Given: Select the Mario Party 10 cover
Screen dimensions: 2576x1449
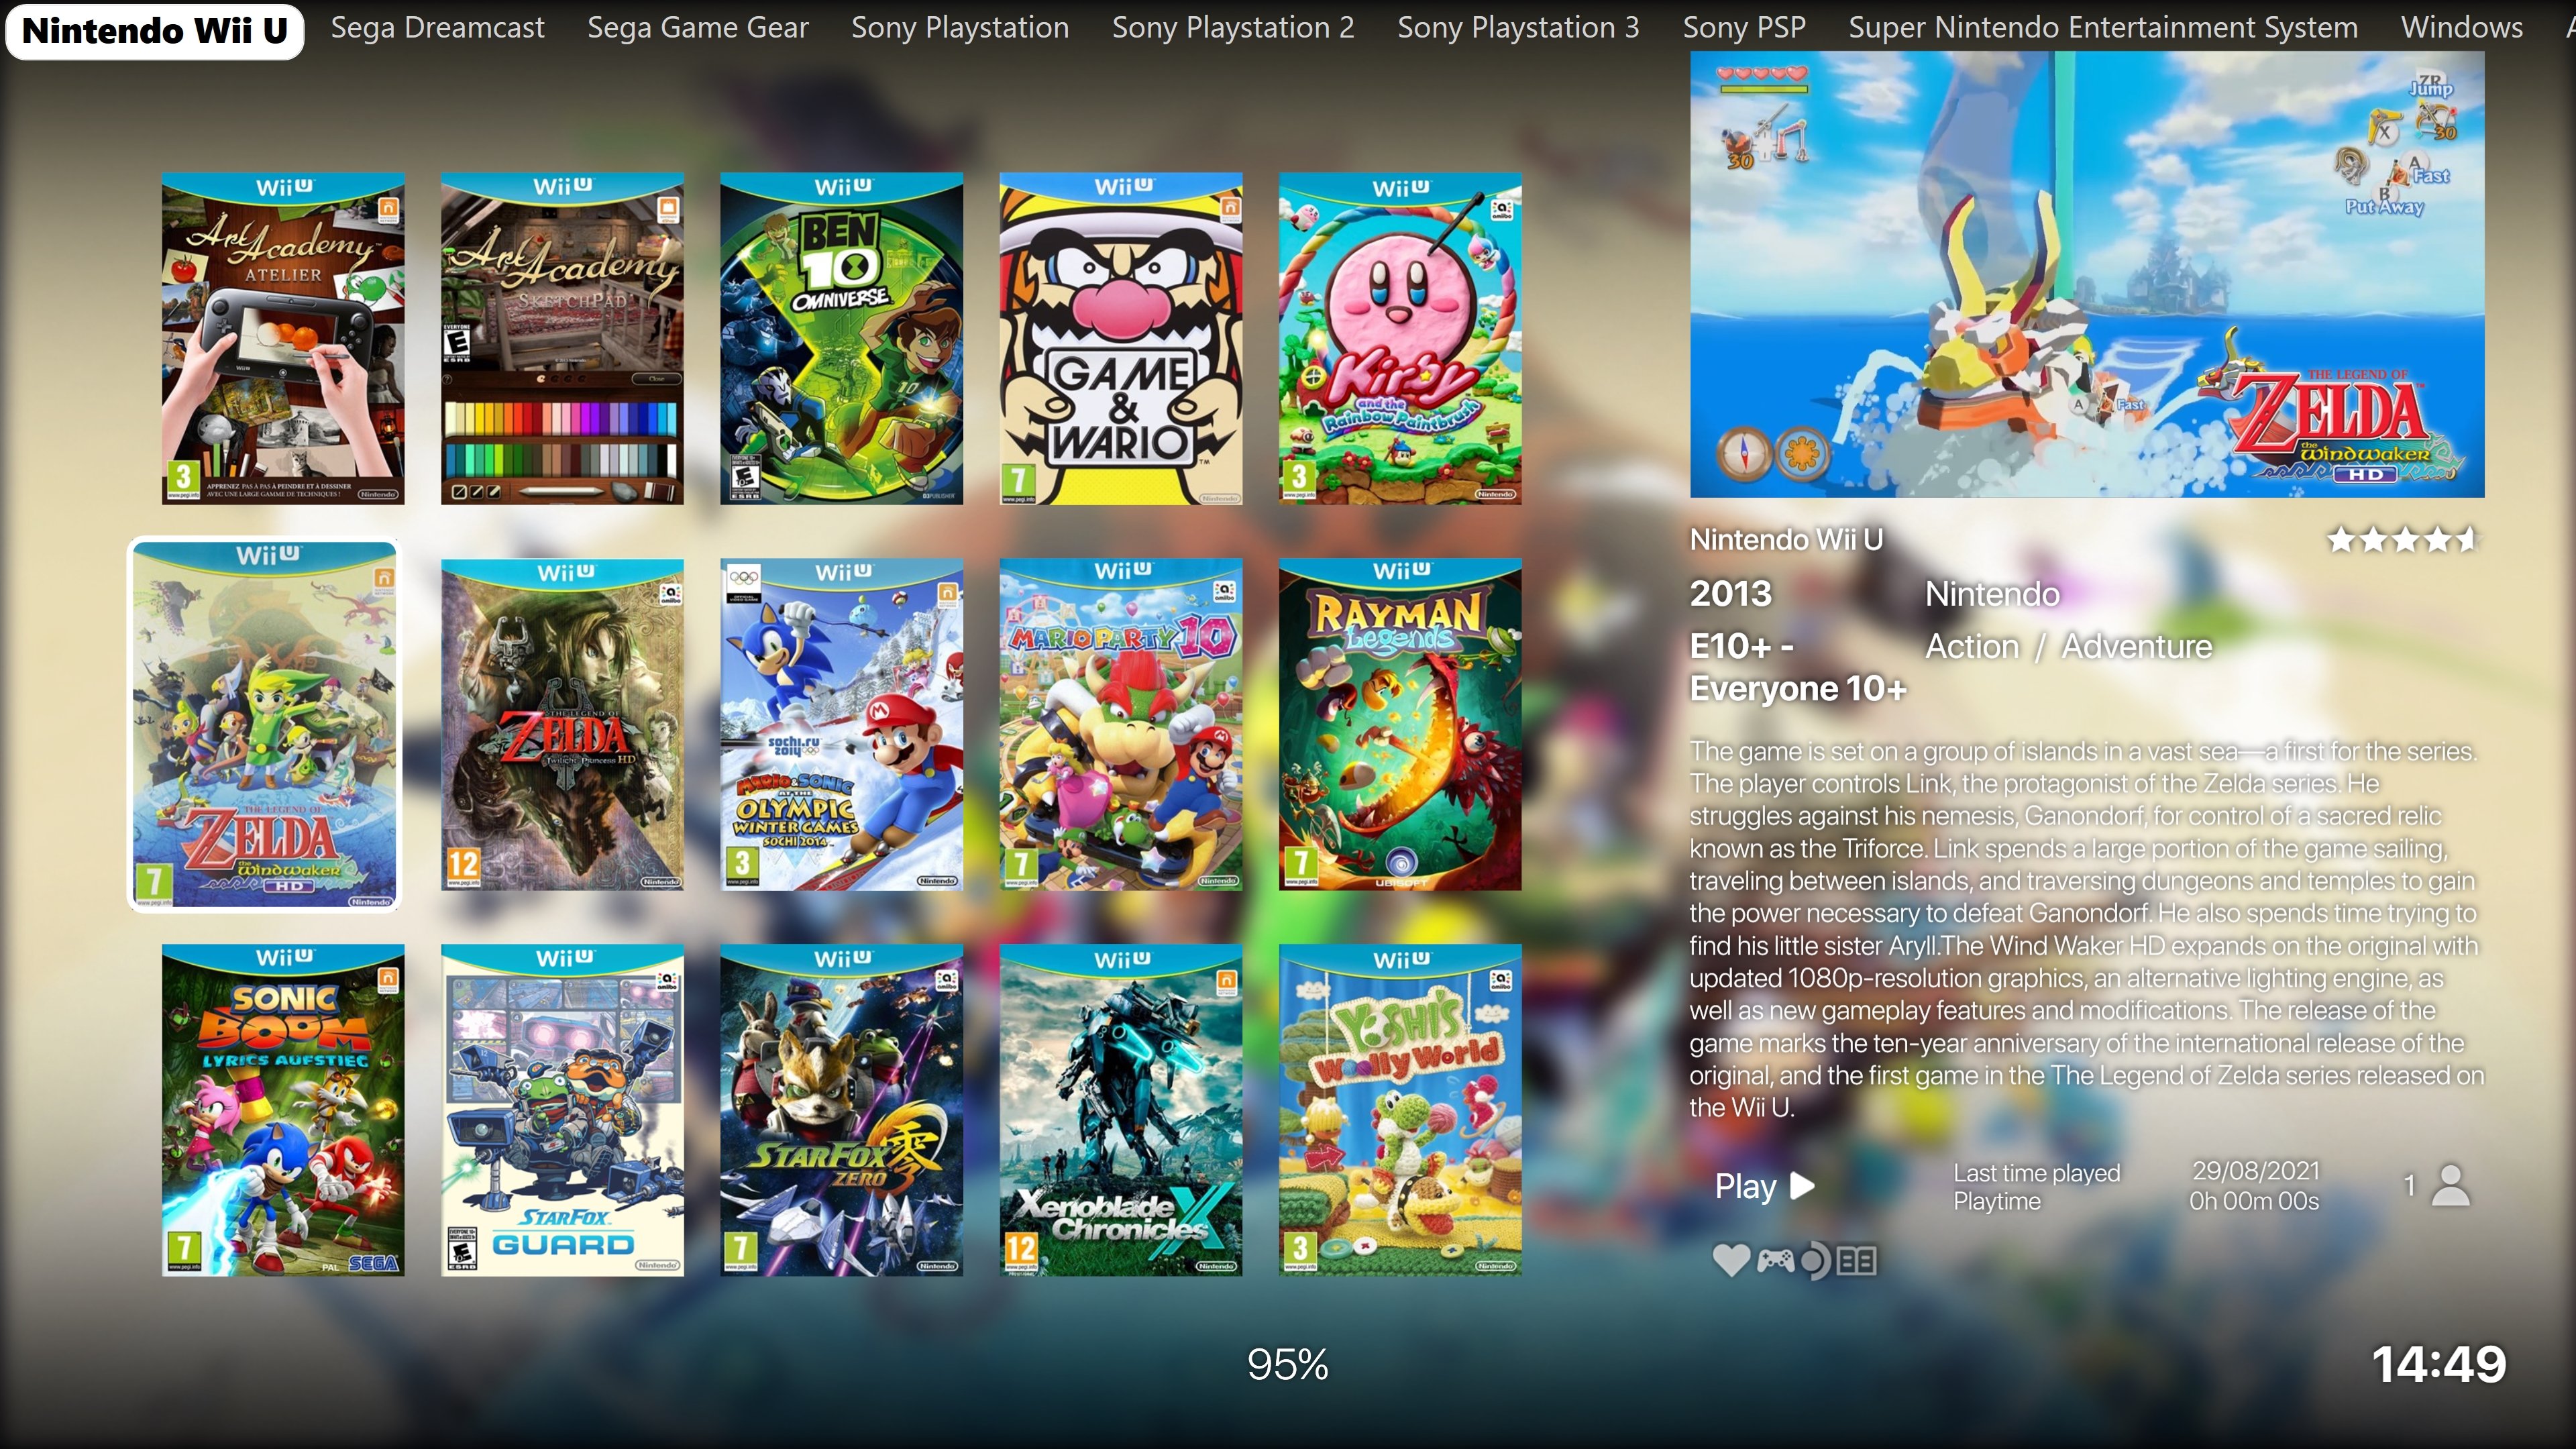Looking at the screenshot, I should [1120, 724].
